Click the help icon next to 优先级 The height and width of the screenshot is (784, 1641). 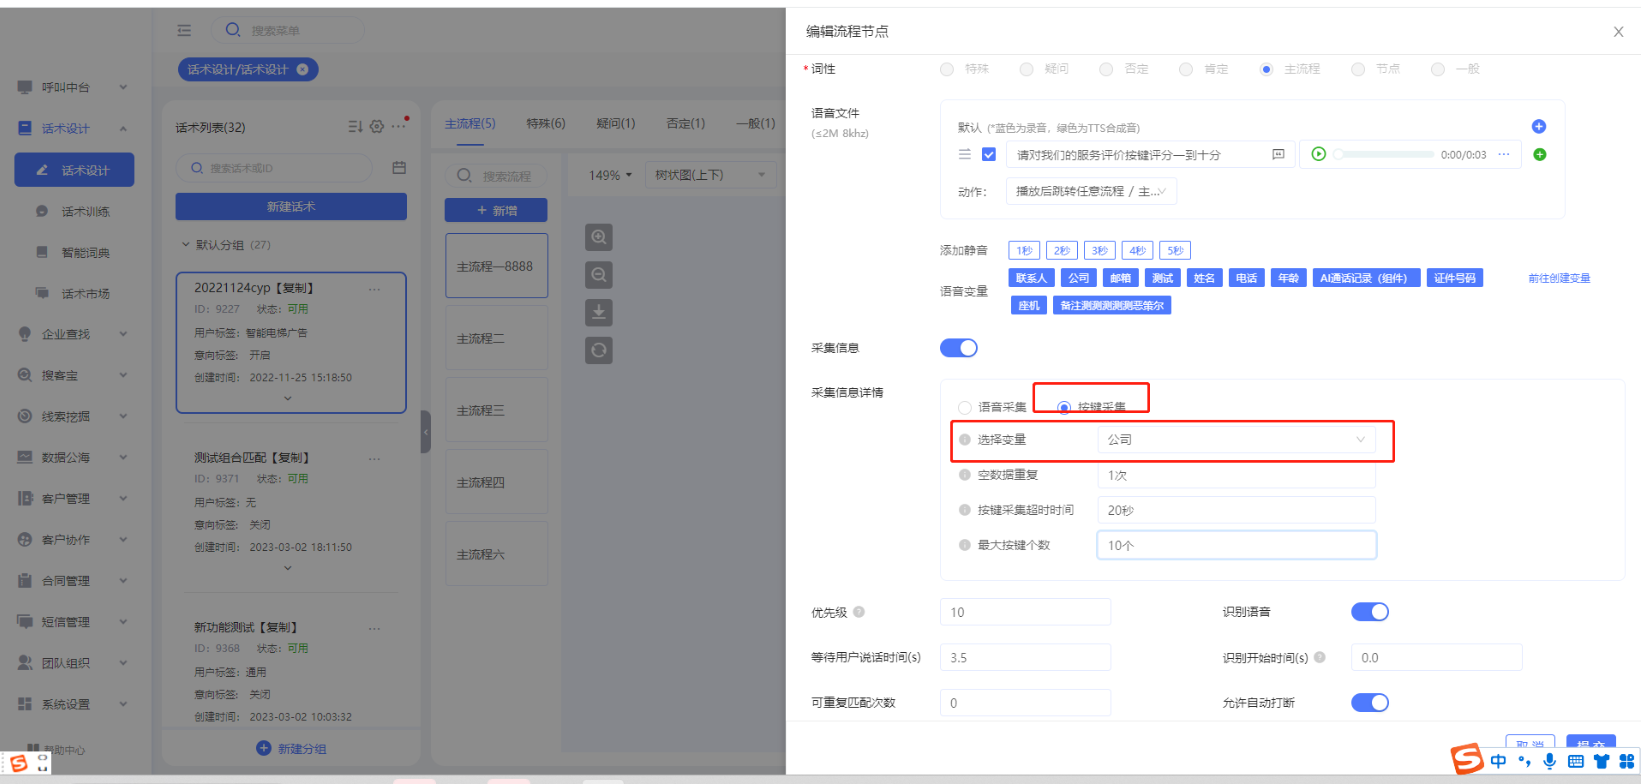(859, 612)
